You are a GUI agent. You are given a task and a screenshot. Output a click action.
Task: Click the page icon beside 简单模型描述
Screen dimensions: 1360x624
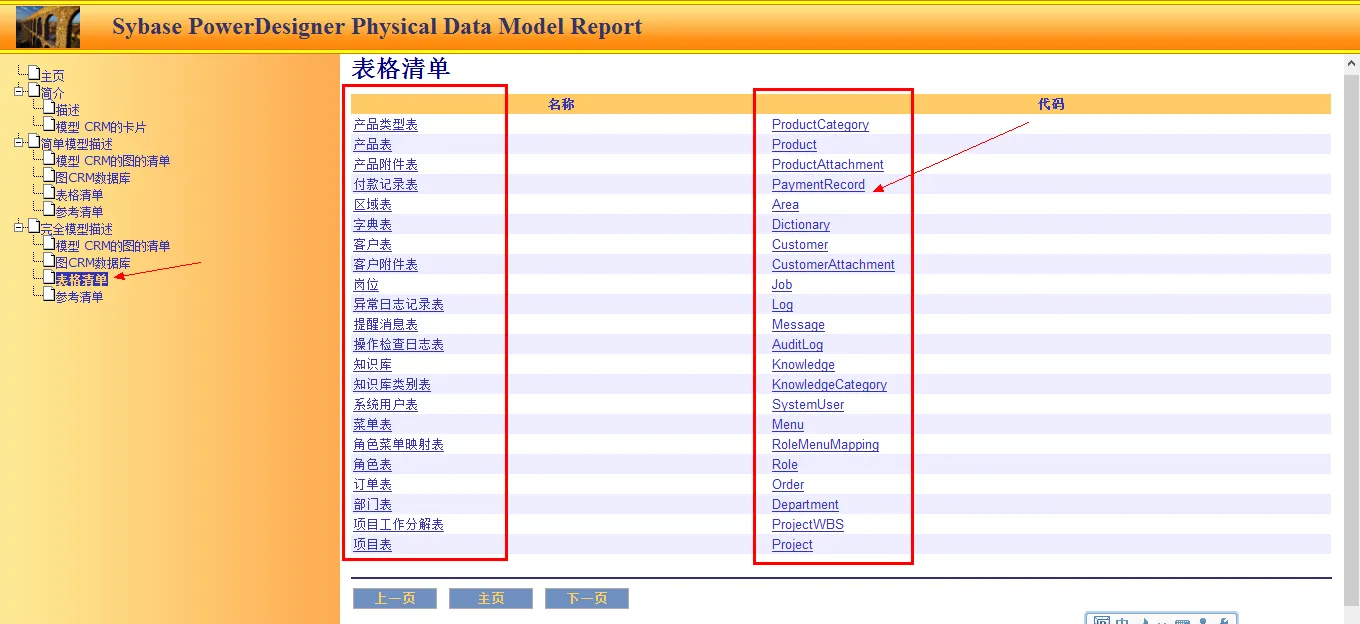(34, 142)
